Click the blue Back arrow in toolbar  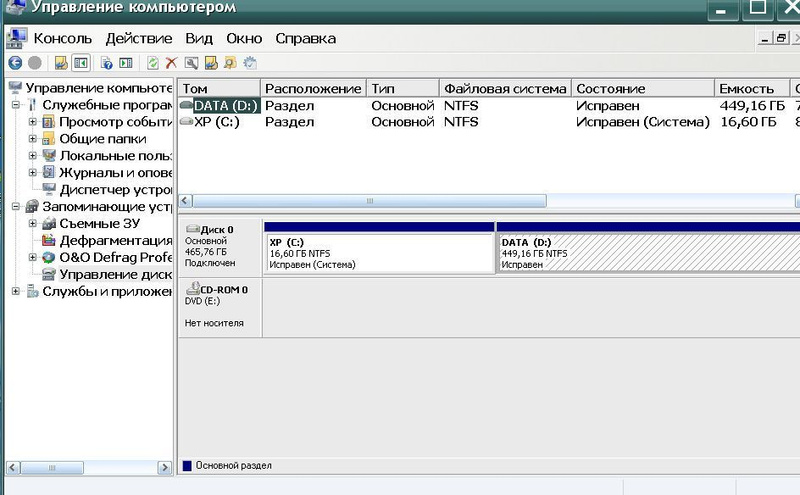point(15,62)
